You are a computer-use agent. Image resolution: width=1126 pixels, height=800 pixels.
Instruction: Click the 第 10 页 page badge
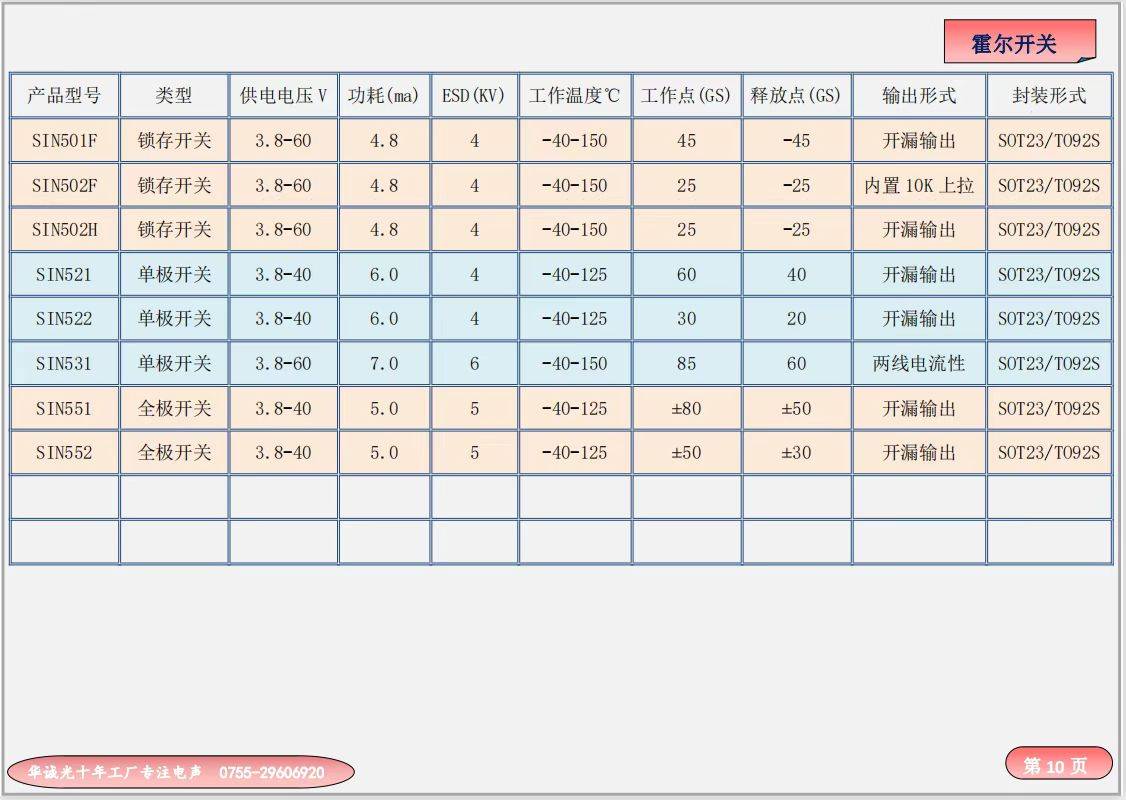(x=1057, y=765)
